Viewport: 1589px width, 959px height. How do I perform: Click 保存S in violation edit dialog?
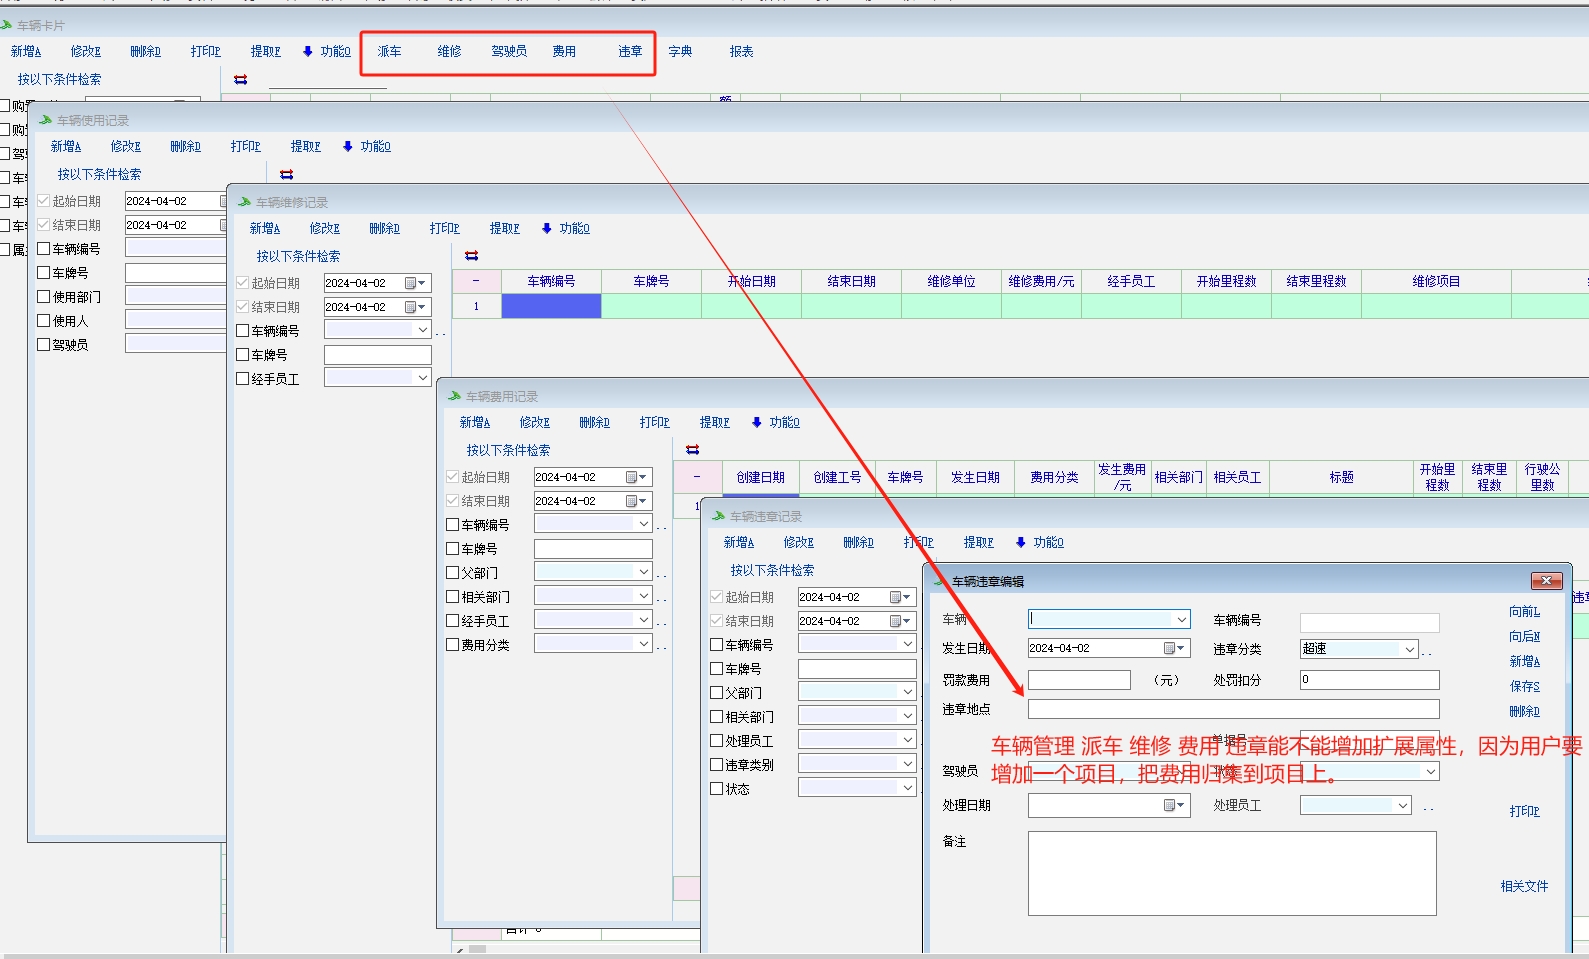(x=1524, y=686)
